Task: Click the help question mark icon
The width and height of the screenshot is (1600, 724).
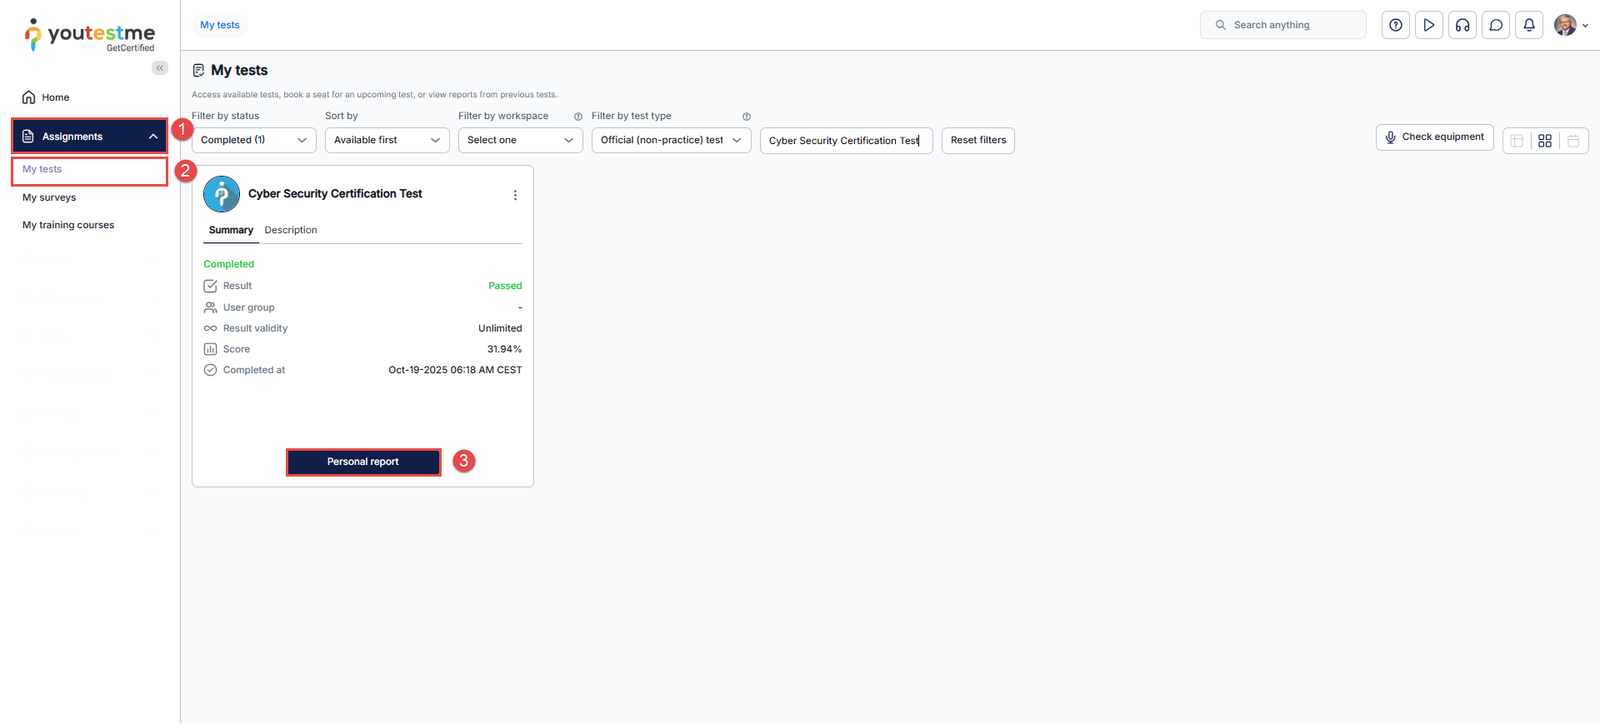Action: [x=1395, y=25]
